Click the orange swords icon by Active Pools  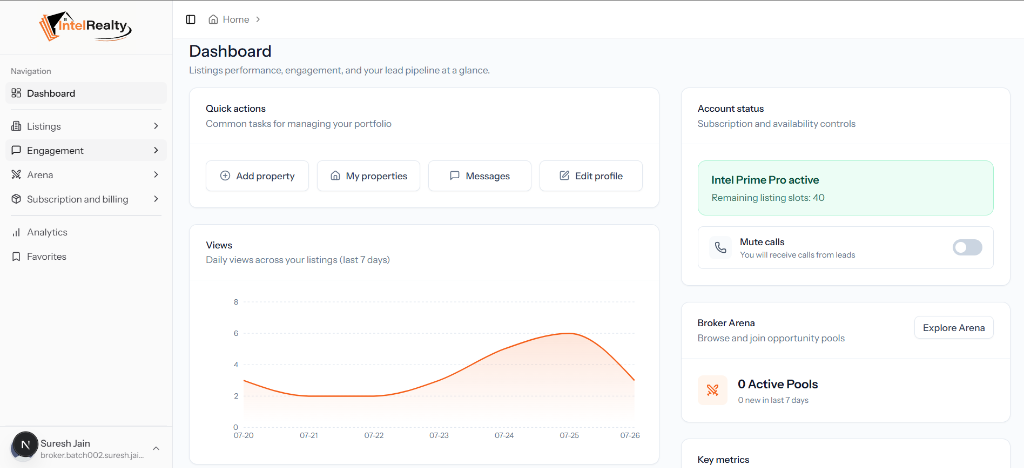(x=712, y=390)
